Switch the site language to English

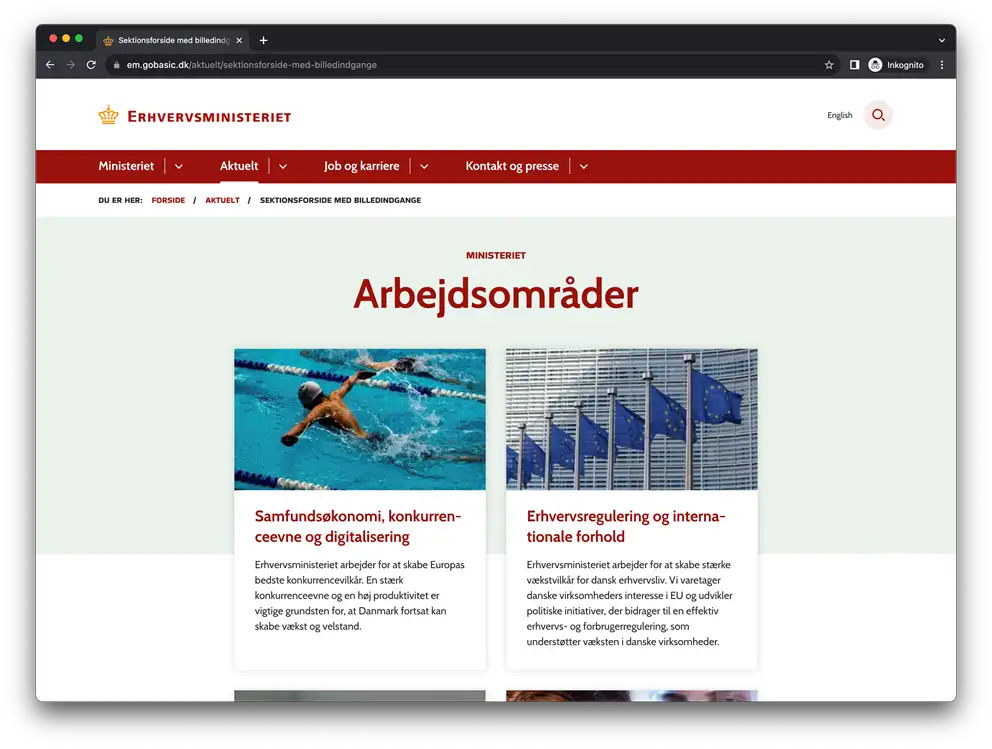pos(840,115)
